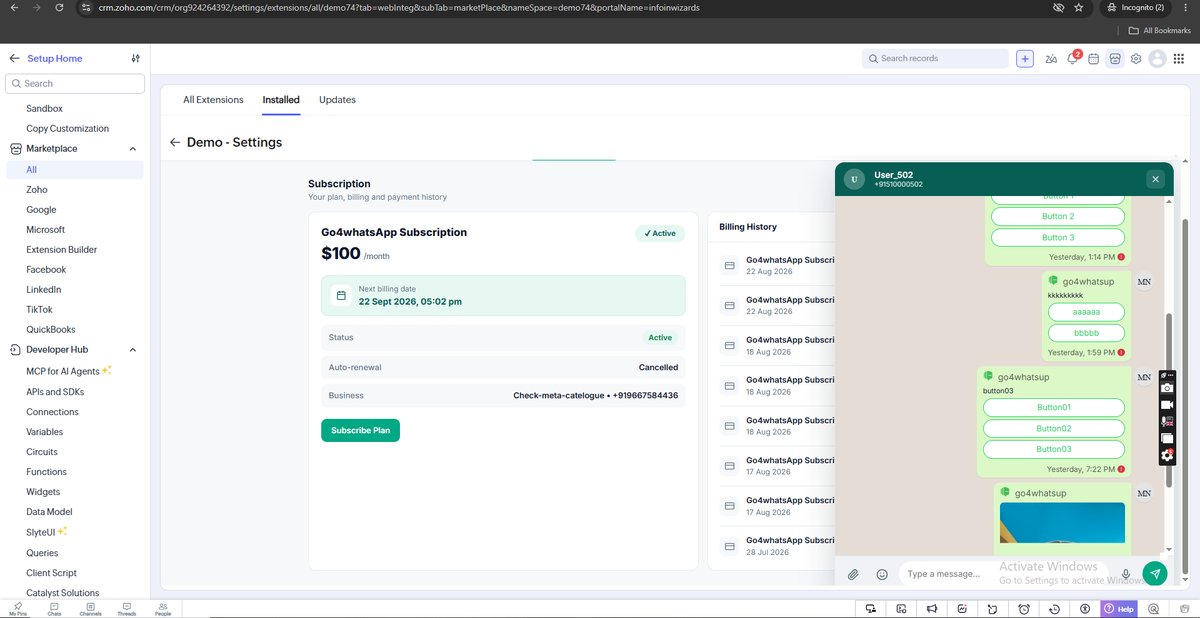Click the Button01 chat reply button
The image size is (1200, 618).
pyautogui.click(x=1054, y=407)
